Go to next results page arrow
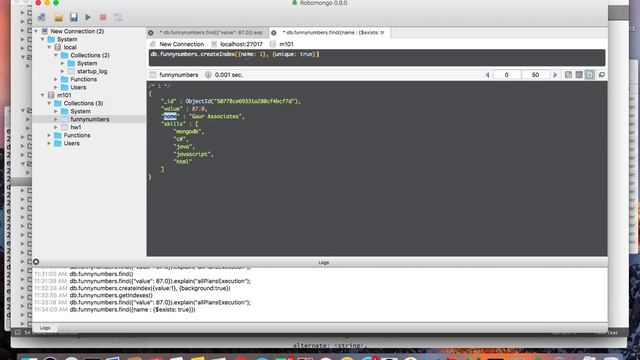The height and width of the screenshot is (360, 640). [555, 75]
